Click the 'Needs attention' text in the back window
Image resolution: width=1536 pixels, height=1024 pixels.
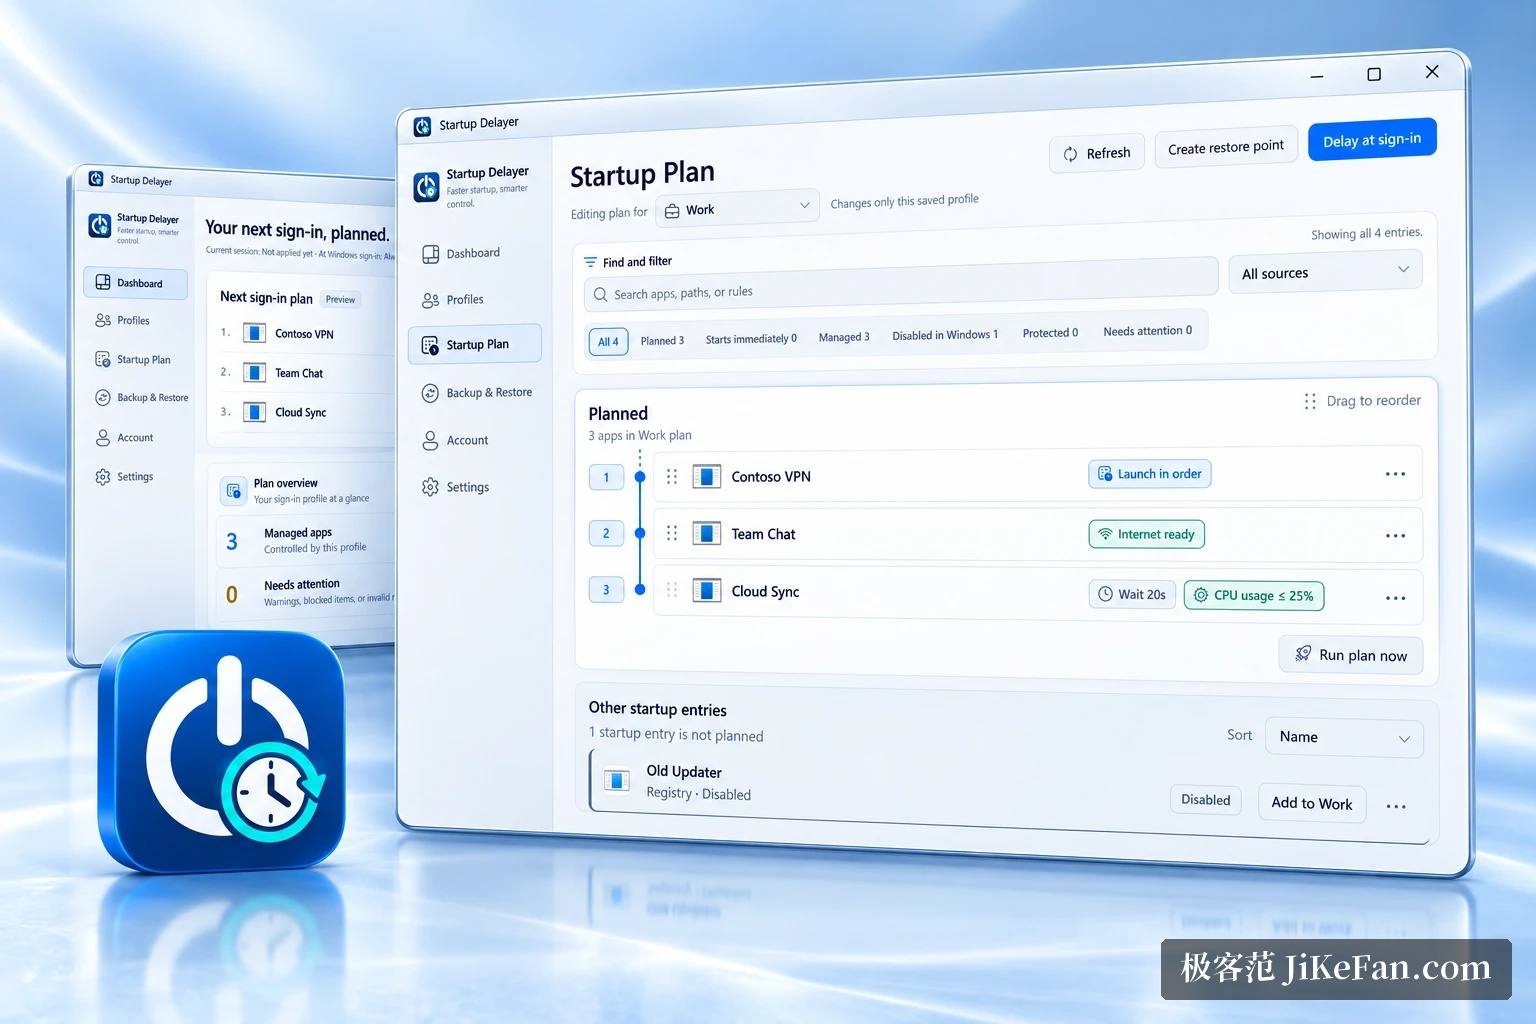(x=302, y=585)
